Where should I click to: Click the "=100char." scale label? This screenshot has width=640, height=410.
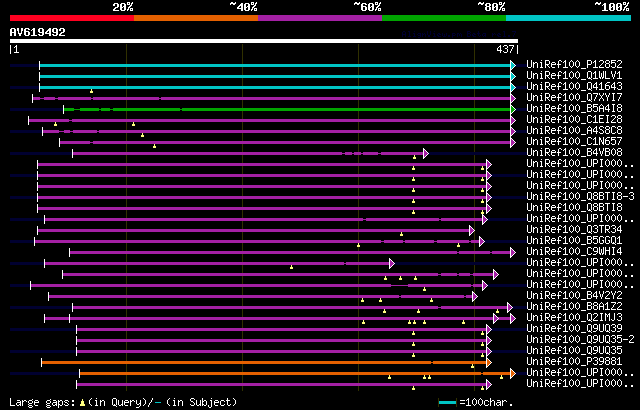(x=487, y=403)
